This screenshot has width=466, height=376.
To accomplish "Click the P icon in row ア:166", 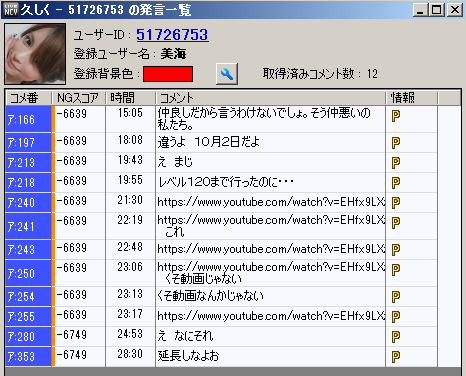I will (x=396, y=116).
